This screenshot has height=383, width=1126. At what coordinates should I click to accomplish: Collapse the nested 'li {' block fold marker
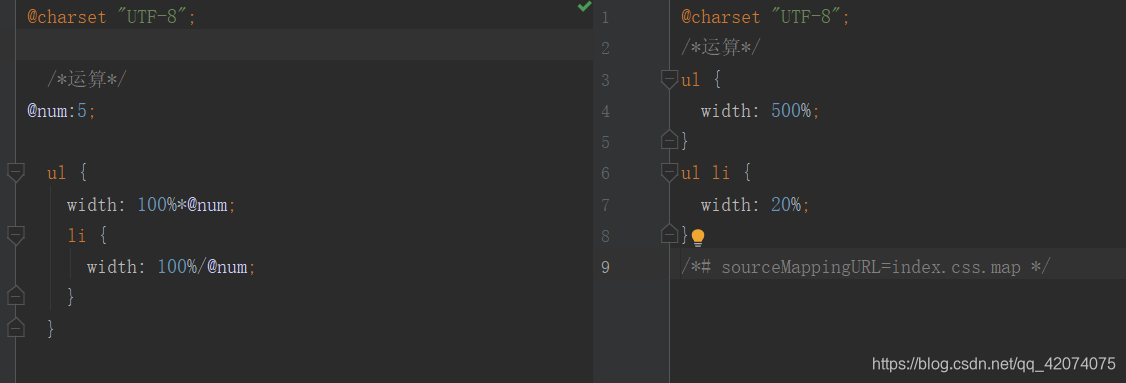(x=15, y=235)
